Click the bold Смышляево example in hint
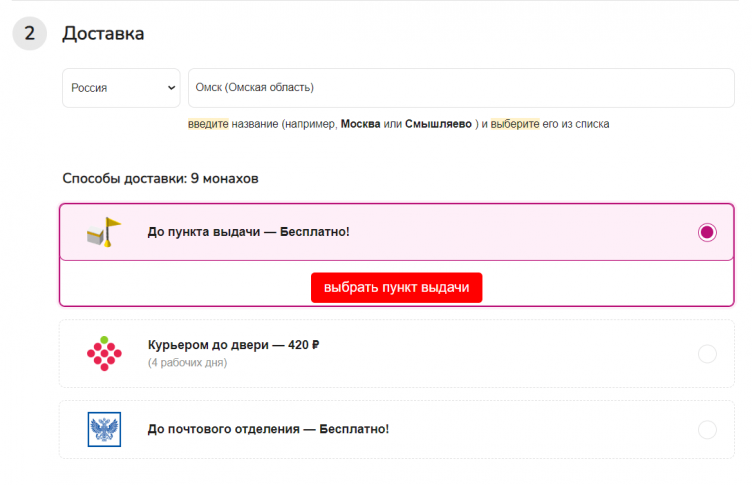752x485 pixels. pyautogui.click(x=438, y=124)
